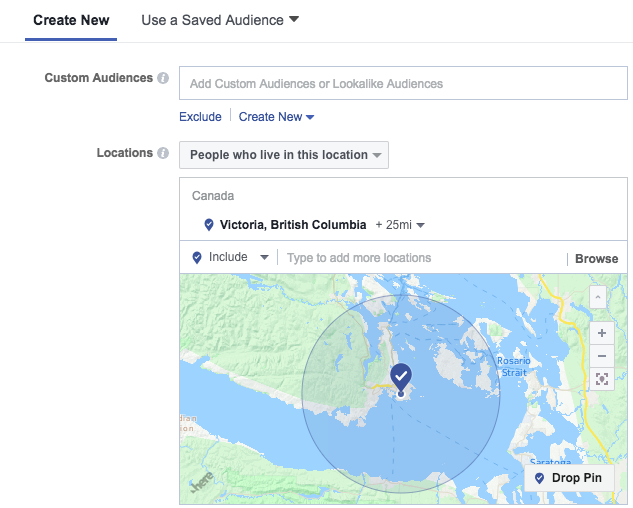
Task: Open the +25mi radius dropdown
Action: click(400, 225)
